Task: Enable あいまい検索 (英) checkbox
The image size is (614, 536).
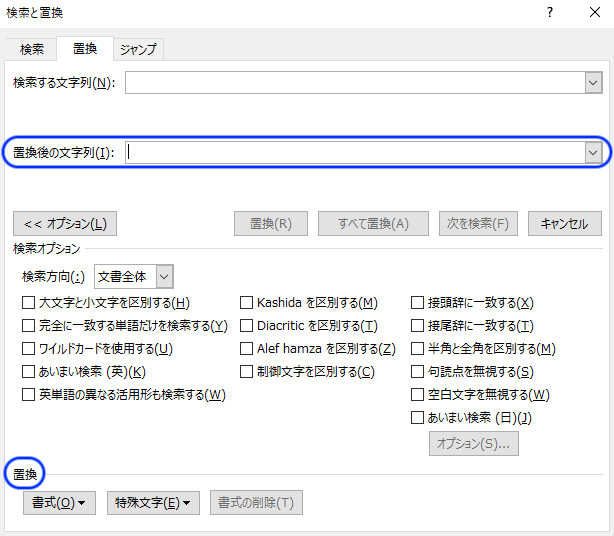Action: 29,372
